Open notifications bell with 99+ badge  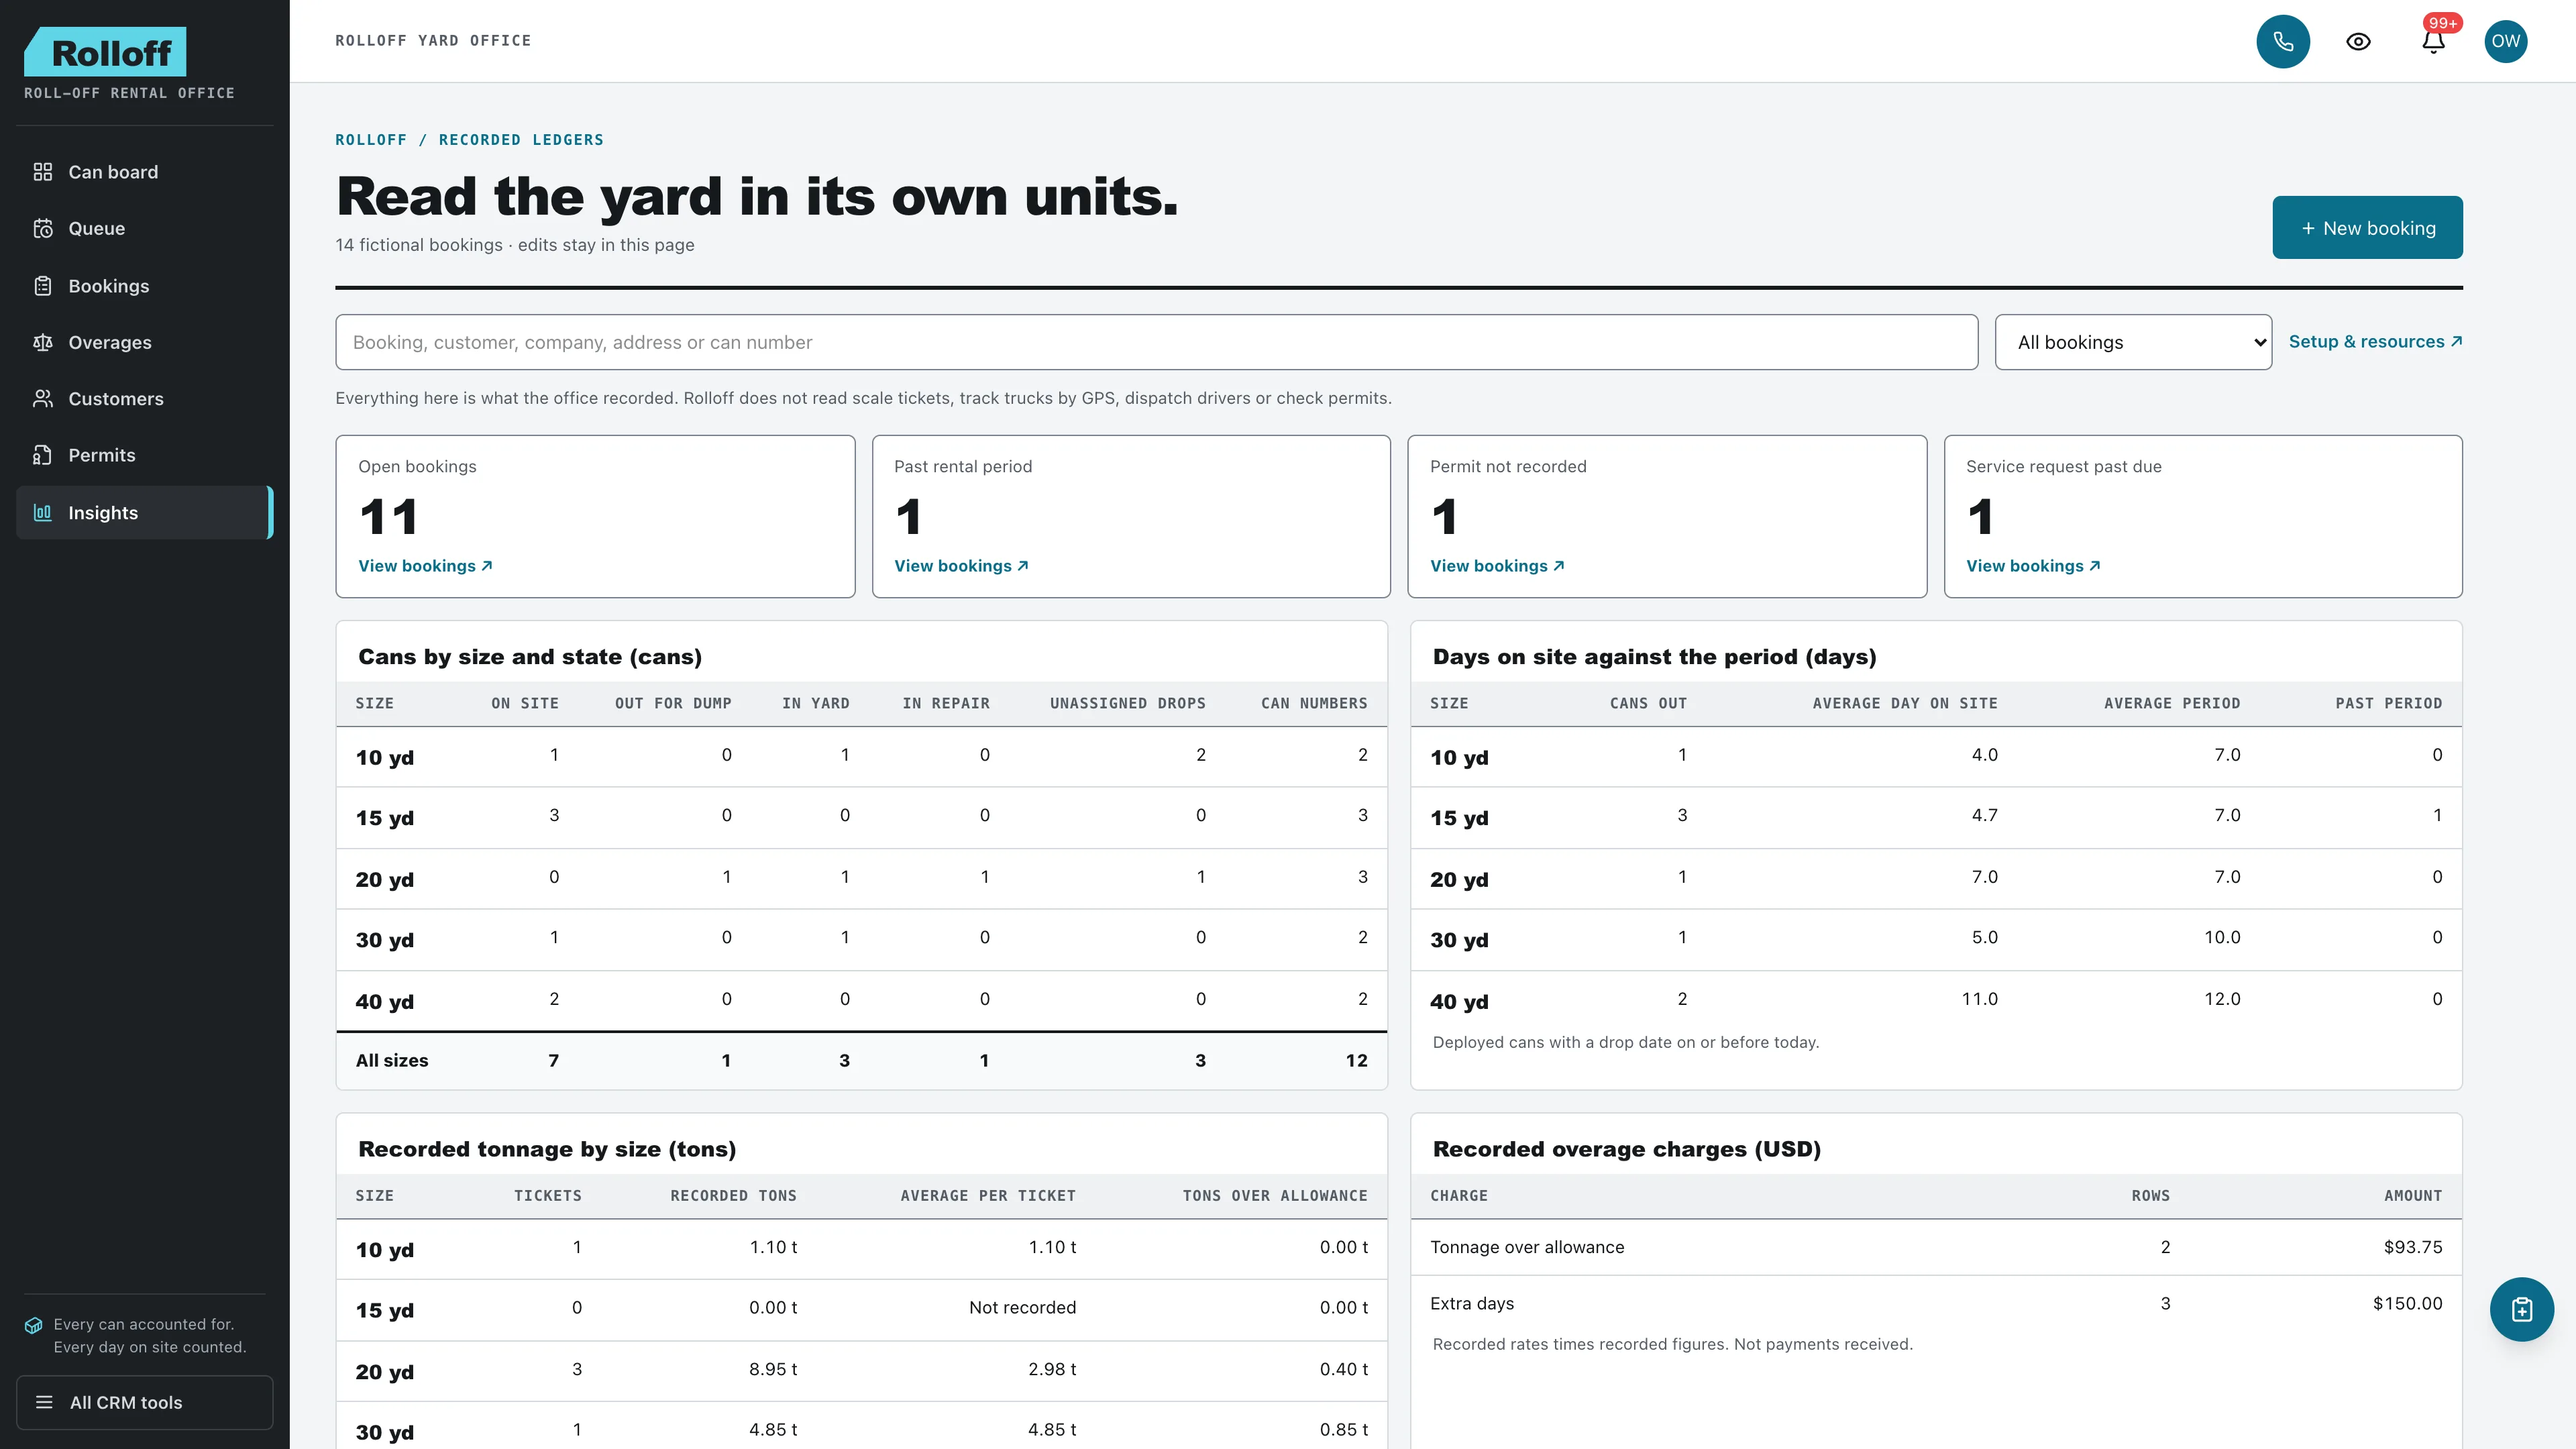[2433, 41]
